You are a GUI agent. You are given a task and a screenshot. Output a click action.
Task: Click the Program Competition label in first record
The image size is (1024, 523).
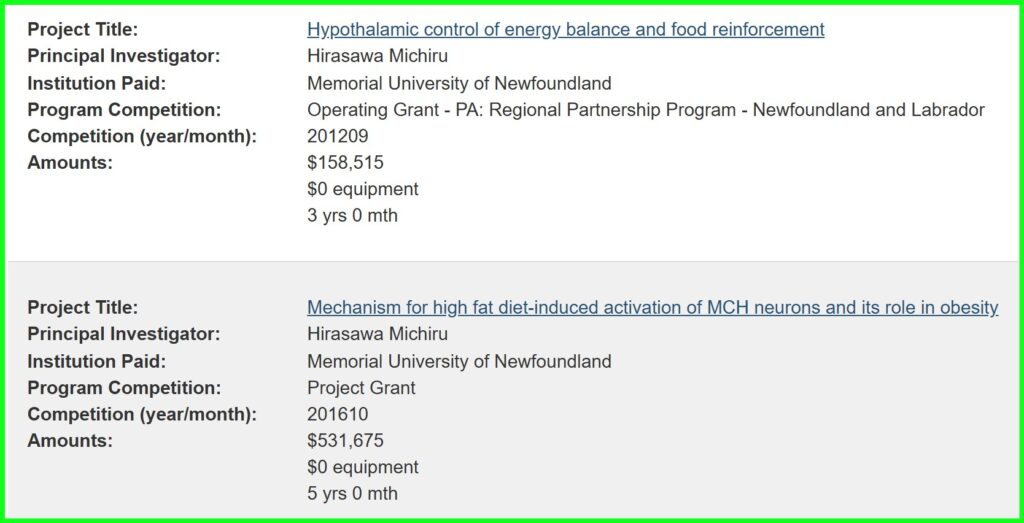(x=124, y=110)
